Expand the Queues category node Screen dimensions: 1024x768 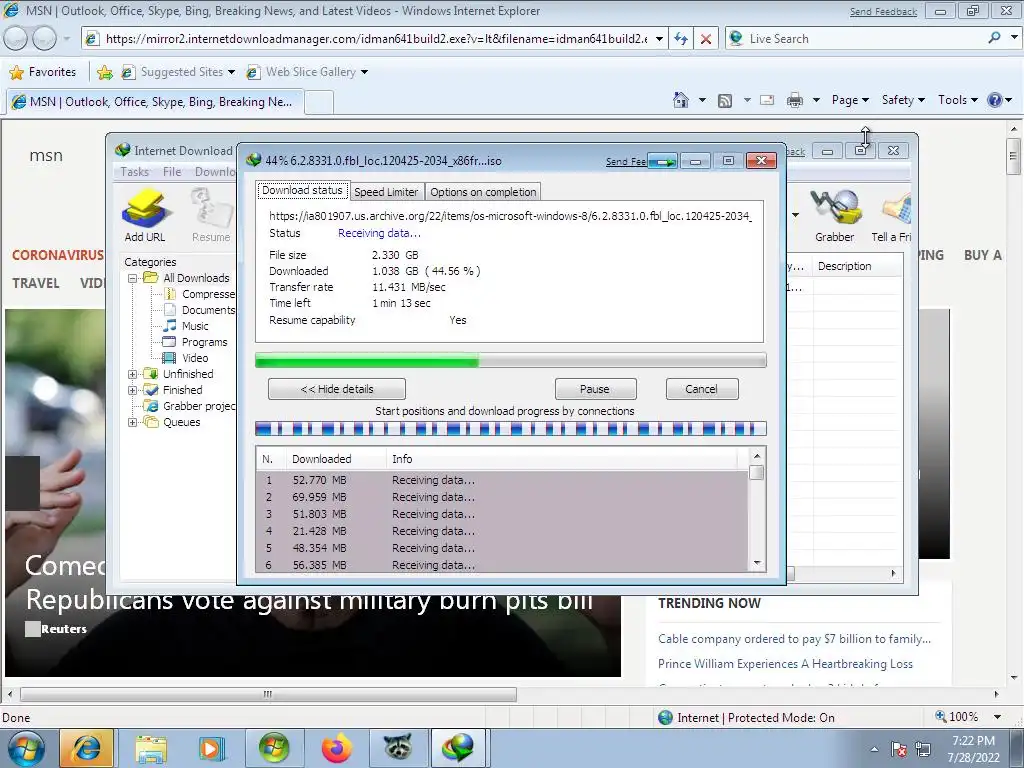133,422
